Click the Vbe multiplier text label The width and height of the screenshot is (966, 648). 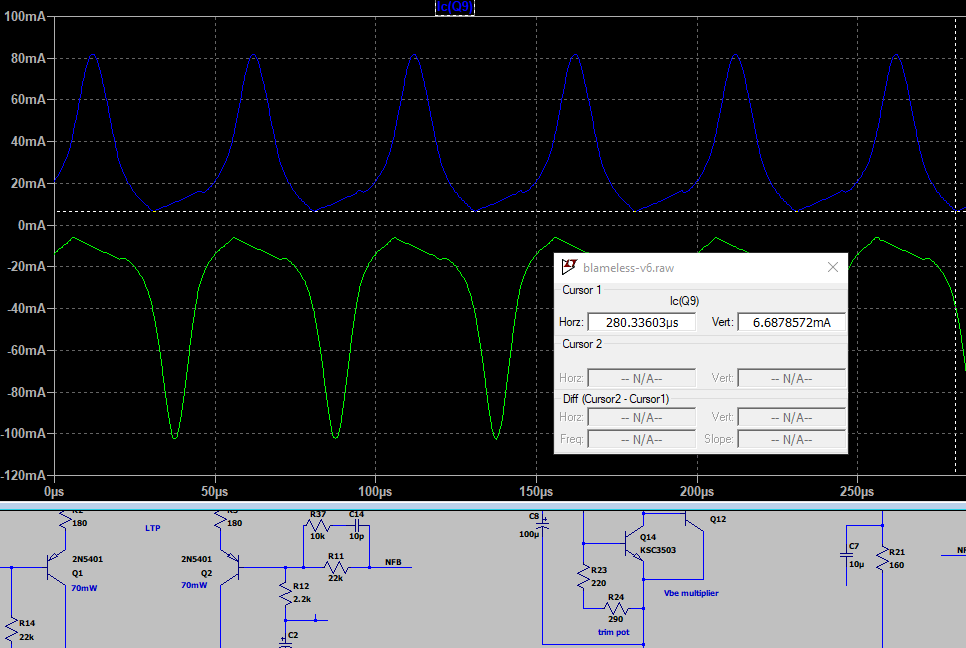[691, 593]
